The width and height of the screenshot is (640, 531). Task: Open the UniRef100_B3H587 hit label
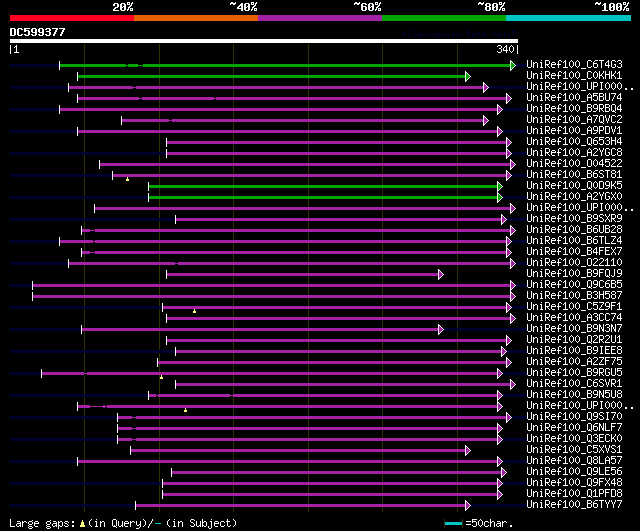[574, 295]
